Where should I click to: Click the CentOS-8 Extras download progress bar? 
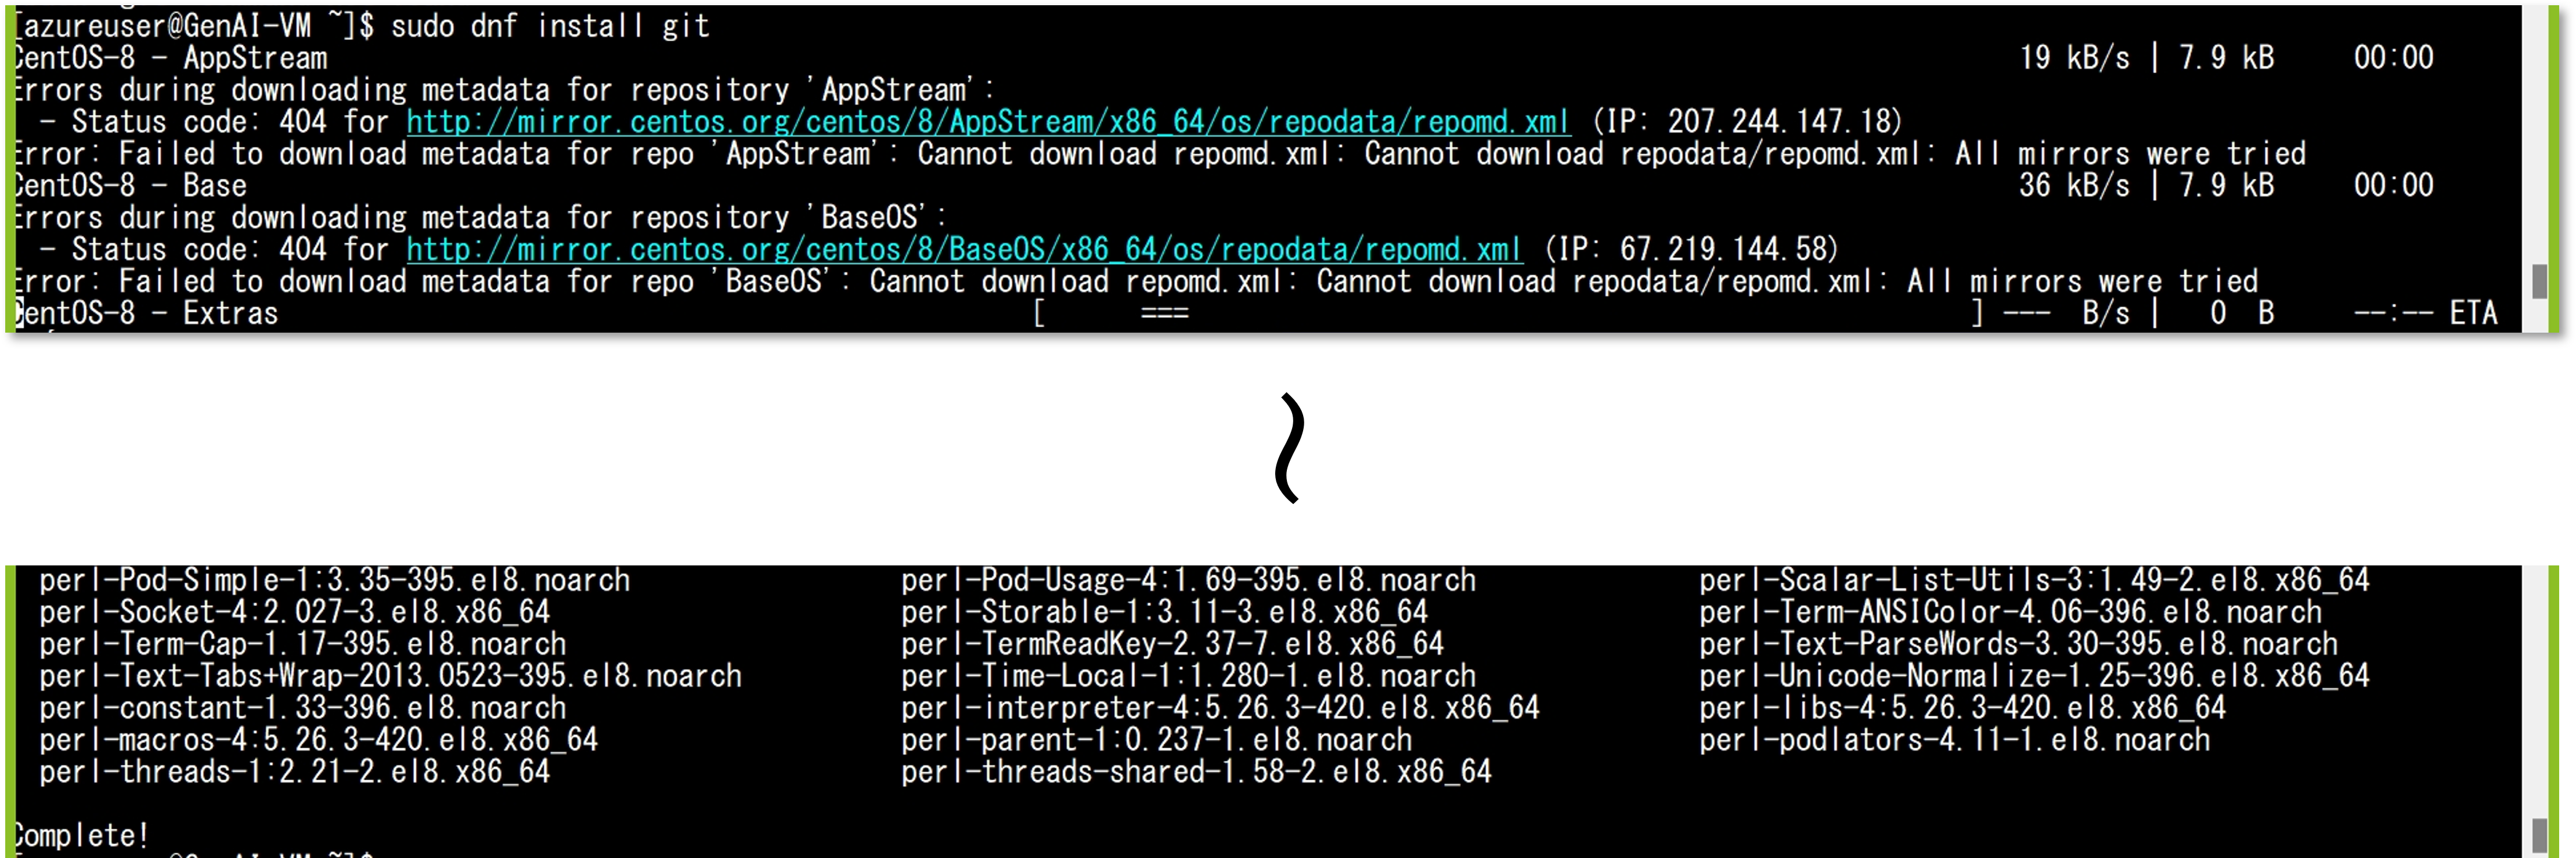point(1509,313)
